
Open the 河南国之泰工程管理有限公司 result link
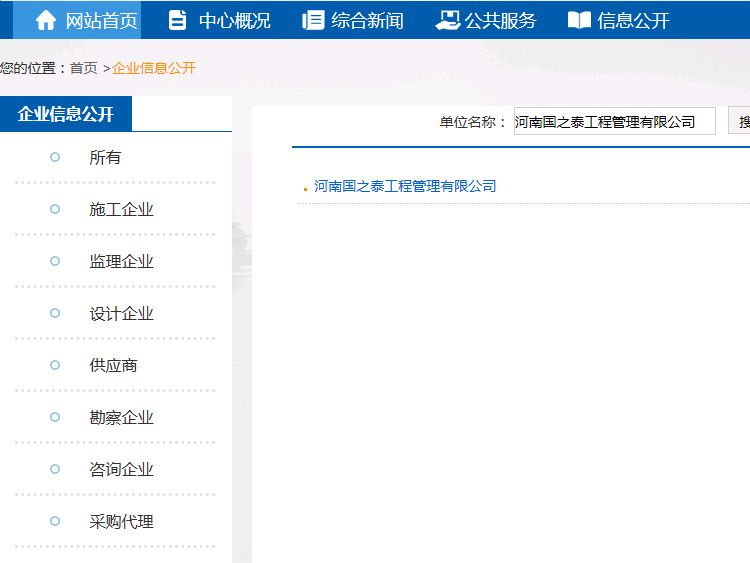coord(405,186)
